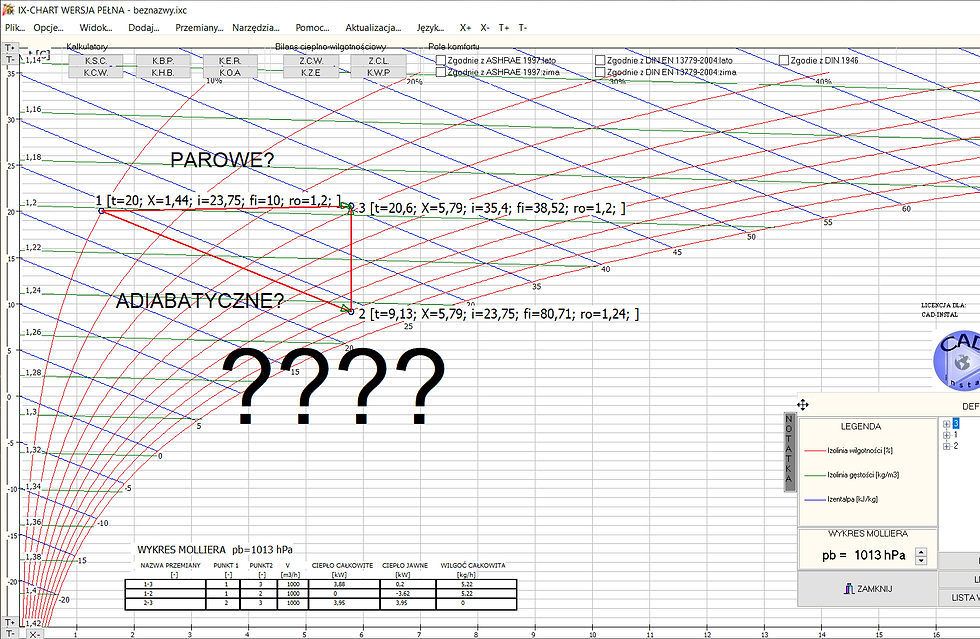Click the K.W.P balance button
Screen dimensions: 980x639
[x=378, y=73]
